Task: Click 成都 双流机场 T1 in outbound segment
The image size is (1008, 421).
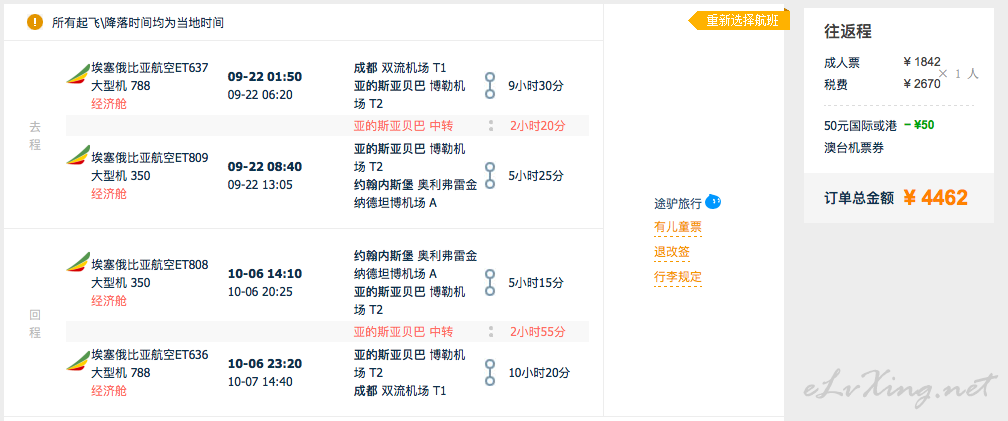Action: [x=400, y=68]
